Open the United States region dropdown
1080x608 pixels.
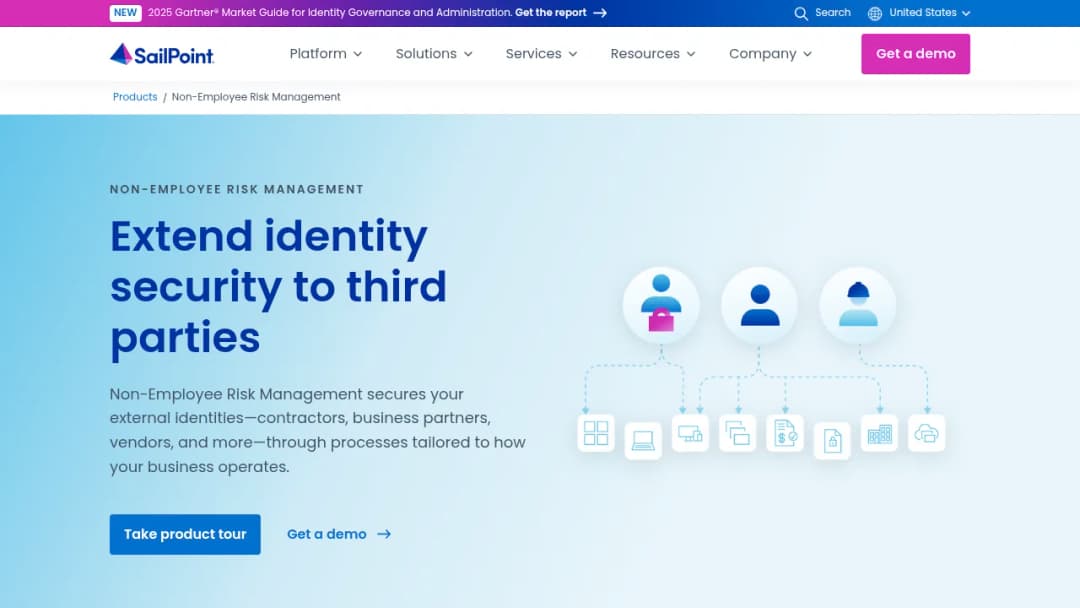920,13
